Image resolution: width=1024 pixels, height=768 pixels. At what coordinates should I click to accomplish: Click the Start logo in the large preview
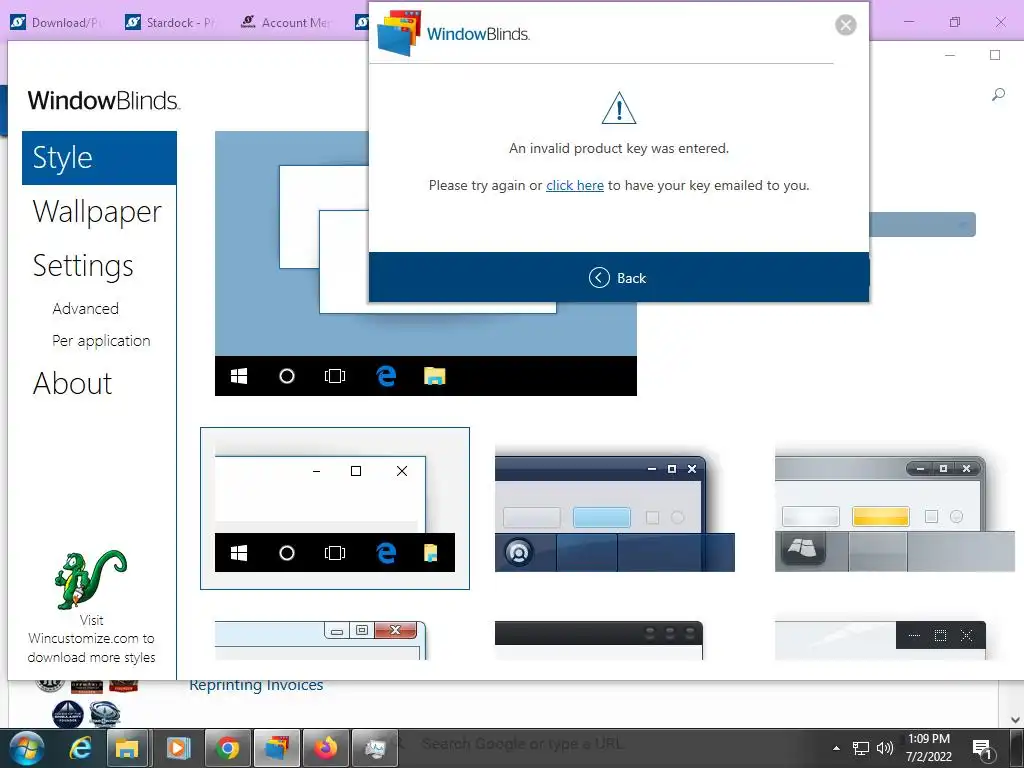tap(239, 376)
